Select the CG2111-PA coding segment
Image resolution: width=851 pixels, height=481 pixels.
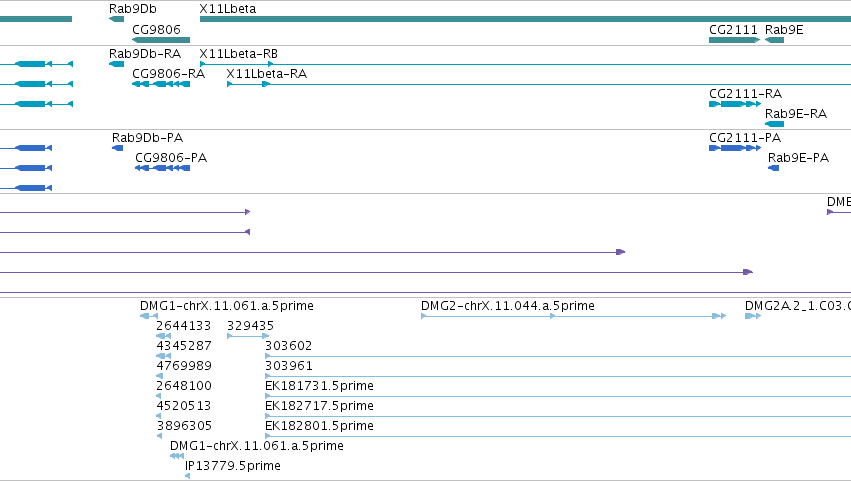click(x=735, y=148)
